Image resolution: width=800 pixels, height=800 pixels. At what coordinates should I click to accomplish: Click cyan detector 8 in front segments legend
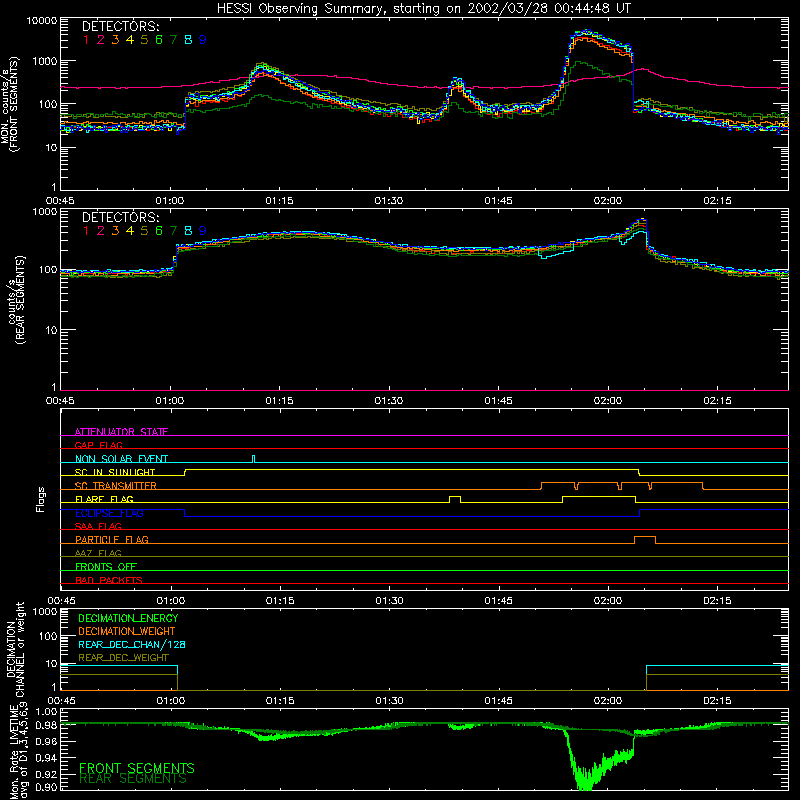pyautogui.click(x=188, y=40)
